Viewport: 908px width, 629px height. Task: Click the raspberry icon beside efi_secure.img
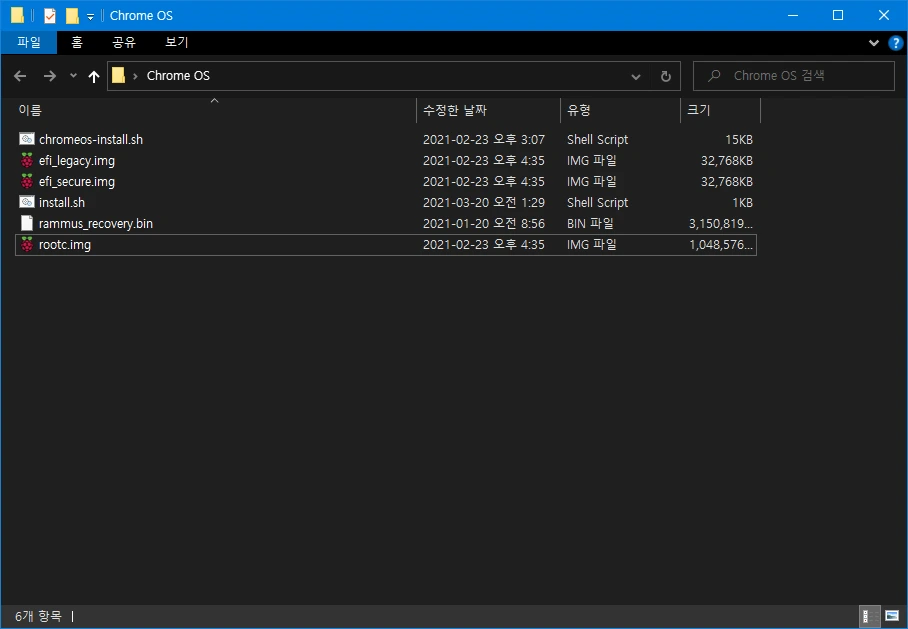pyautogui.click(x=27, y=181)
